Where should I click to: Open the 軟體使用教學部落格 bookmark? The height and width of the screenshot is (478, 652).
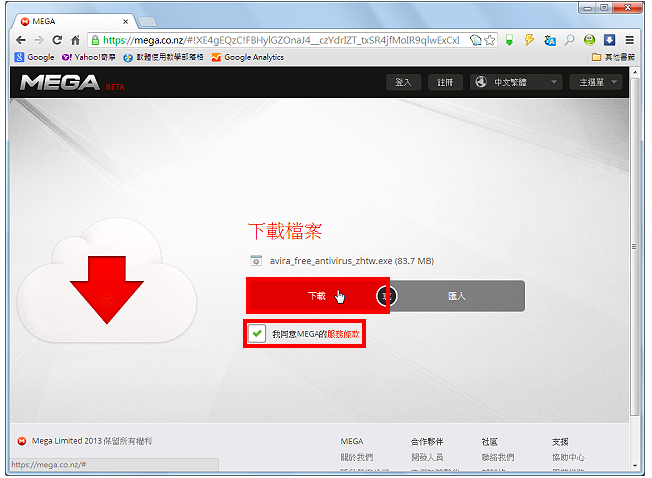coord(163,57)
